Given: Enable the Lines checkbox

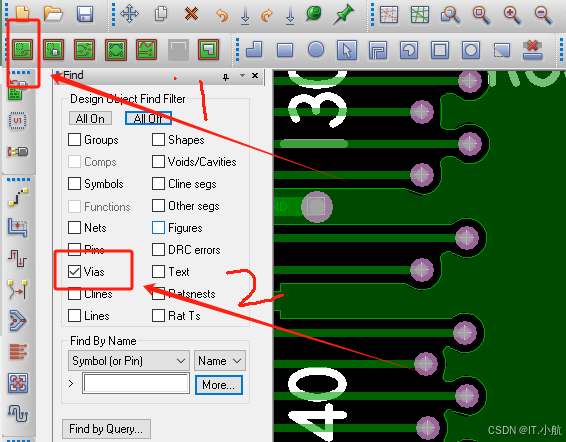Looking at the screenshot, I should (74, 316).
